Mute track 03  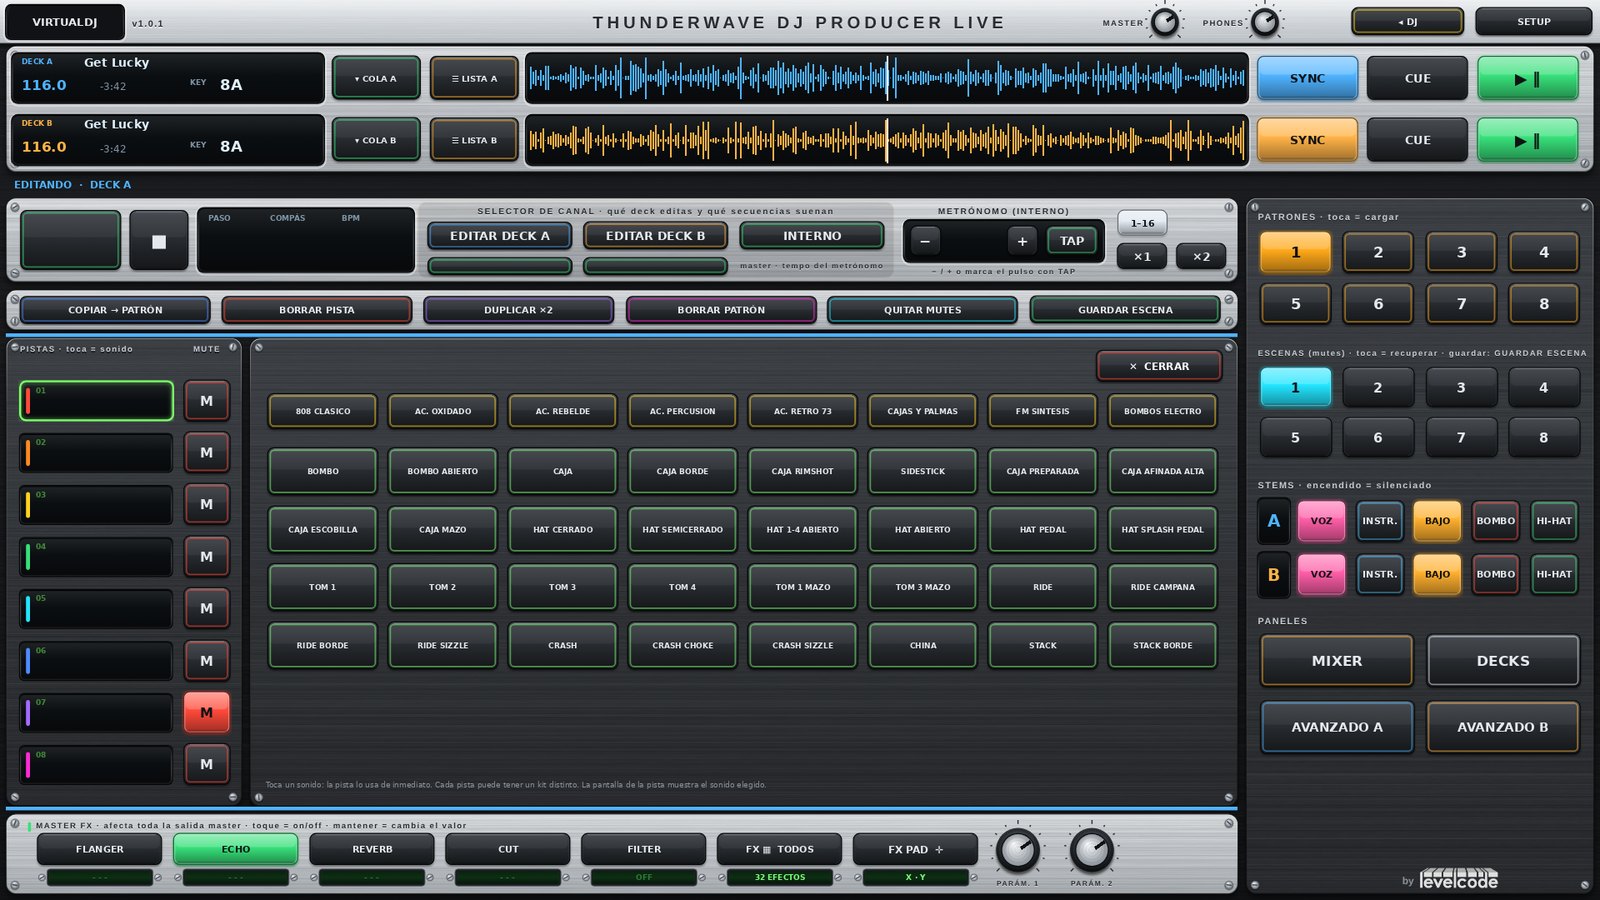[x=206, y=505]
